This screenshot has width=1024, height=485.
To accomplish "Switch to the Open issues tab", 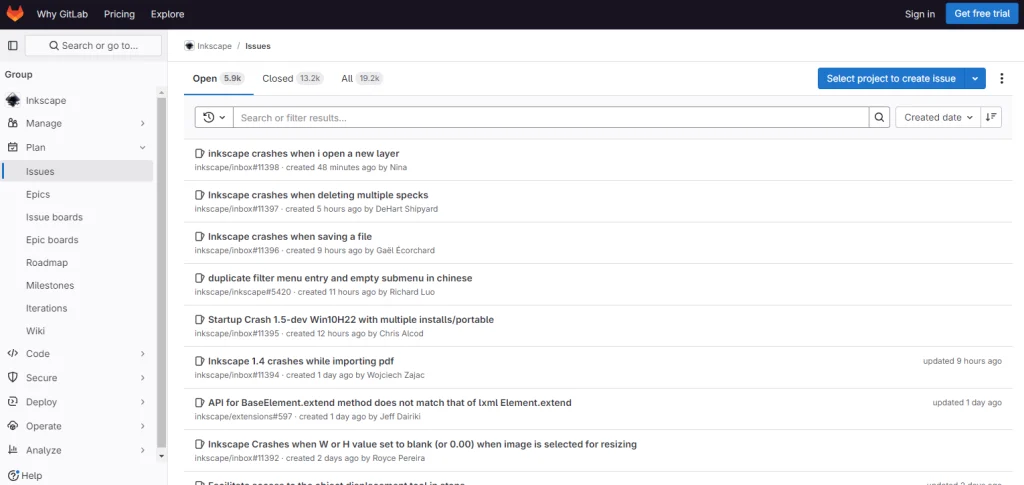I will click(x=218, y=78).
